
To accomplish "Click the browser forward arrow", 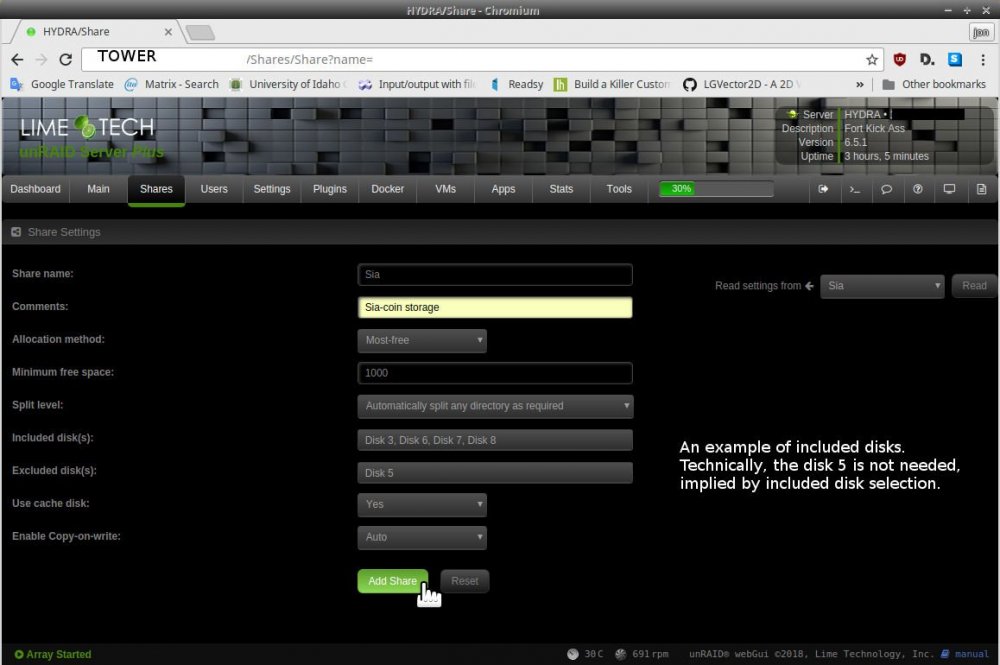I will pos(41,59).
